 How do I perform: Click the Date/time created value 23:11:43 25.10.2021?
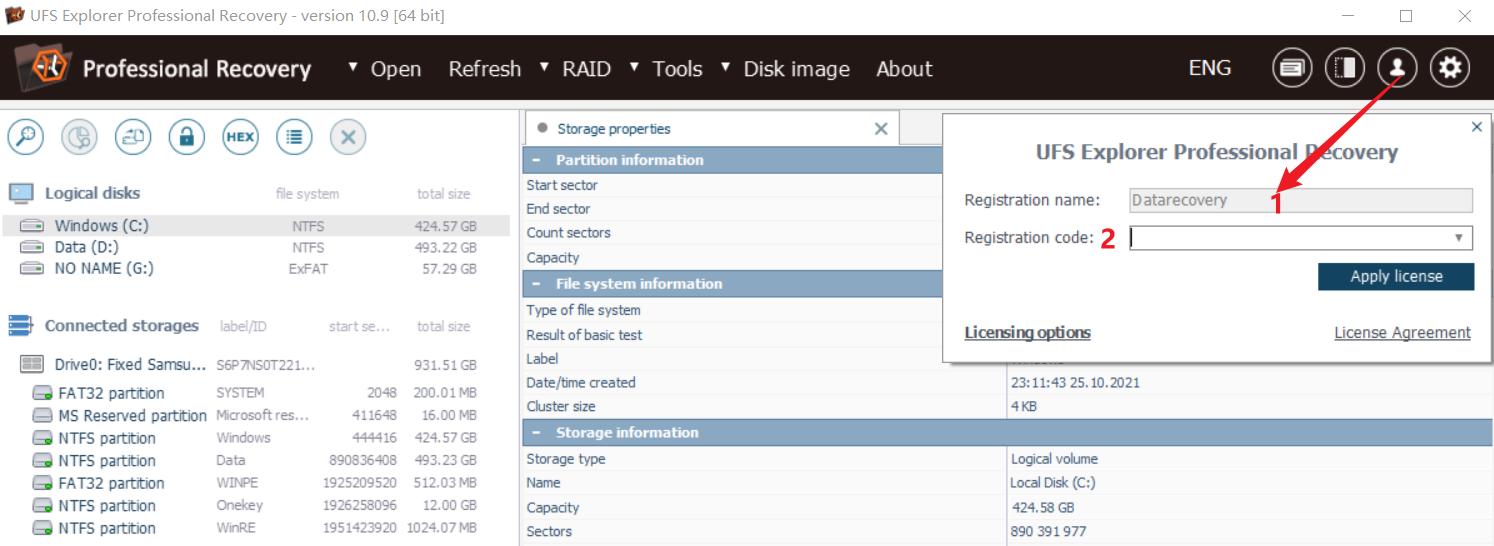click(1075, 383)
